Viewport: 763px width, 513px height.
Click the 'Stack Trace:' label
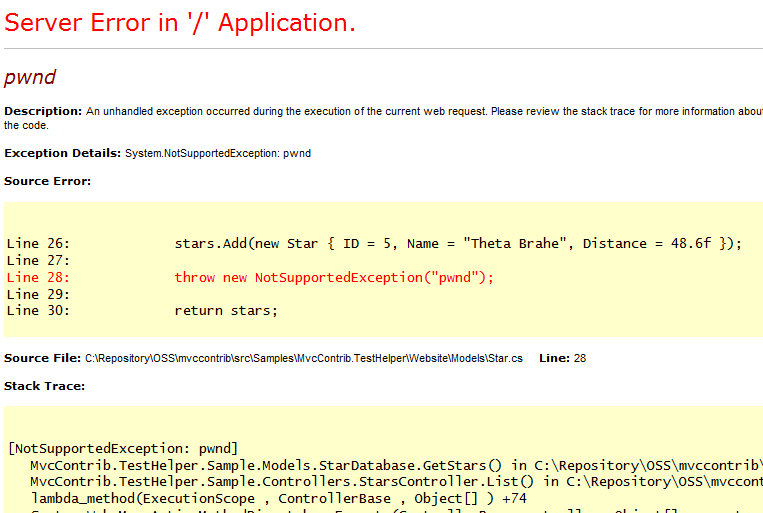tap(44, 386)
